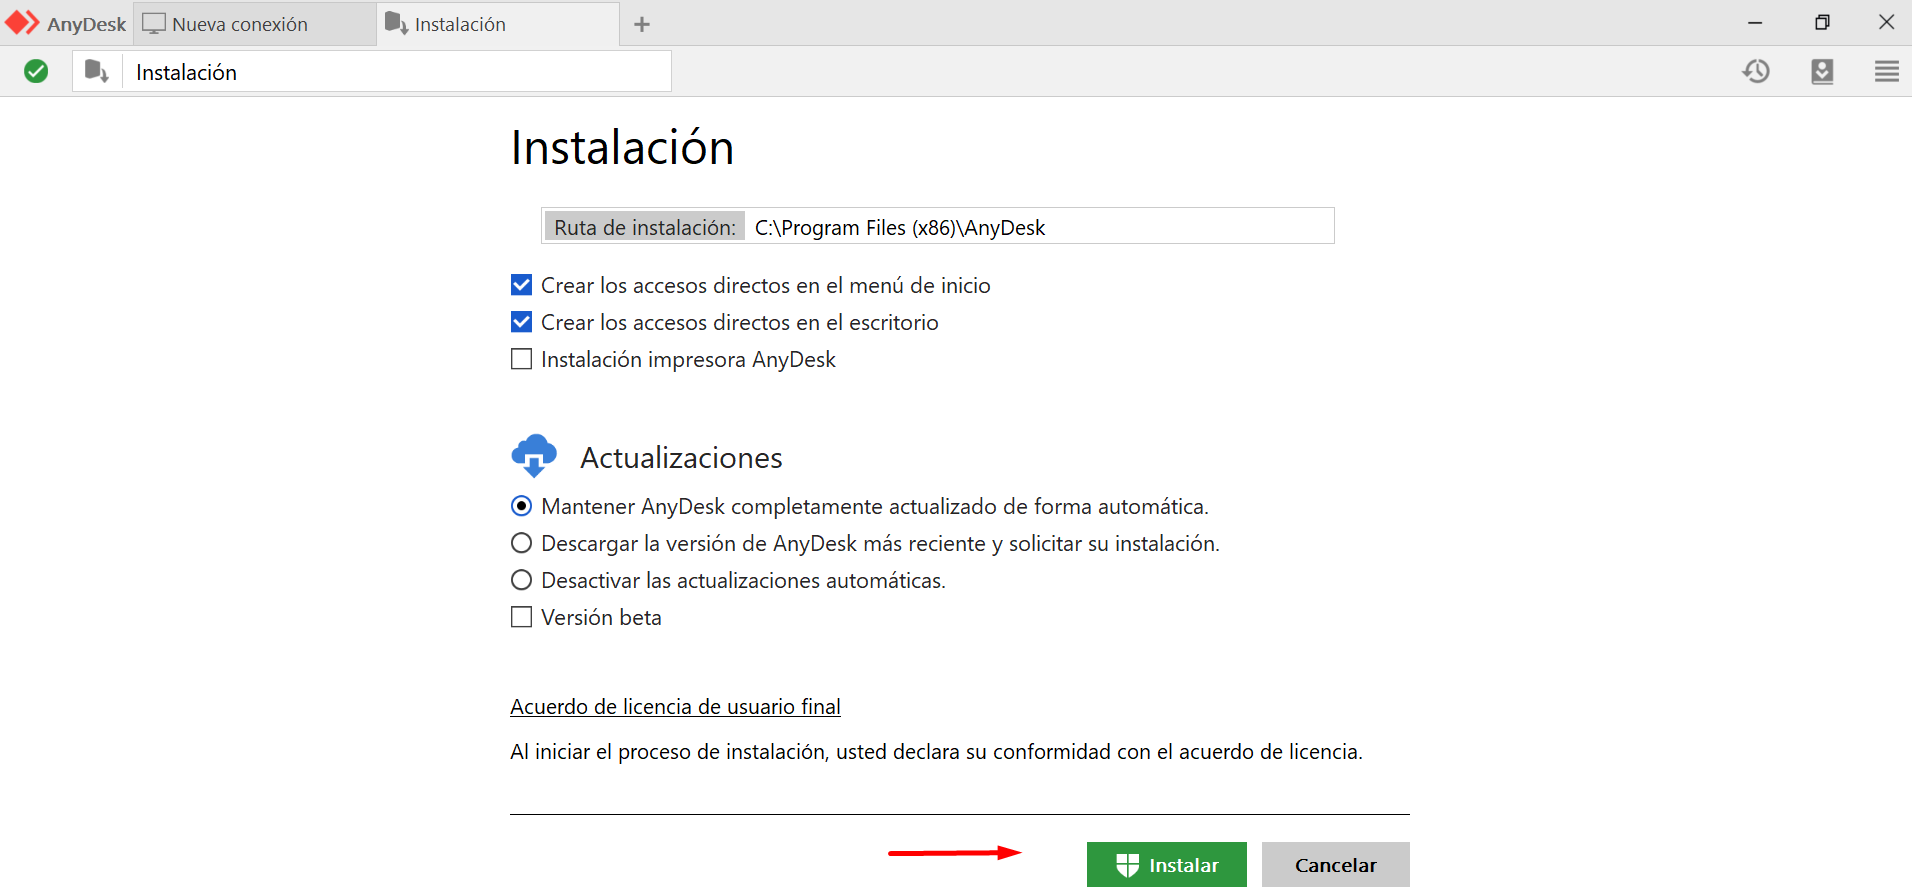Click the Instalación page heading

[x=622, y=148]
